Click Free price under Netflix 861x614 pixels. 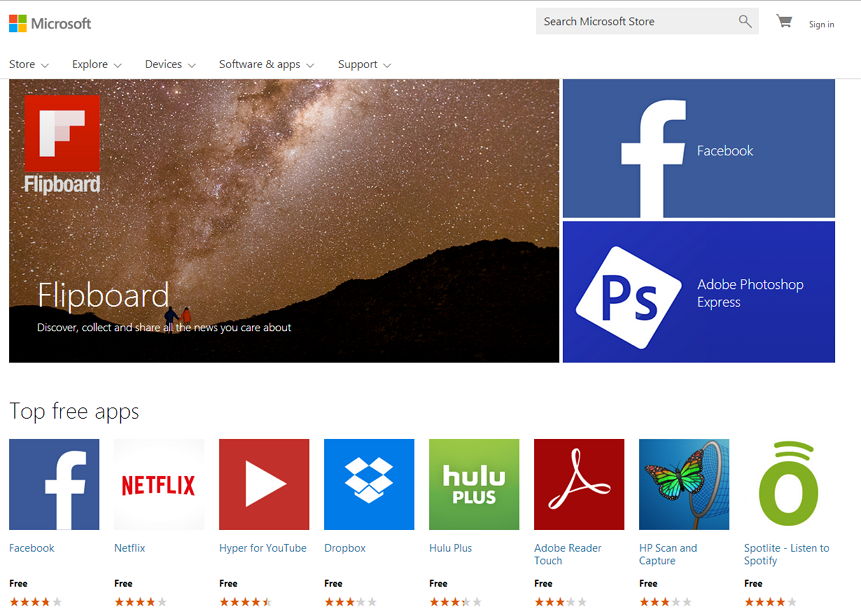123,583
